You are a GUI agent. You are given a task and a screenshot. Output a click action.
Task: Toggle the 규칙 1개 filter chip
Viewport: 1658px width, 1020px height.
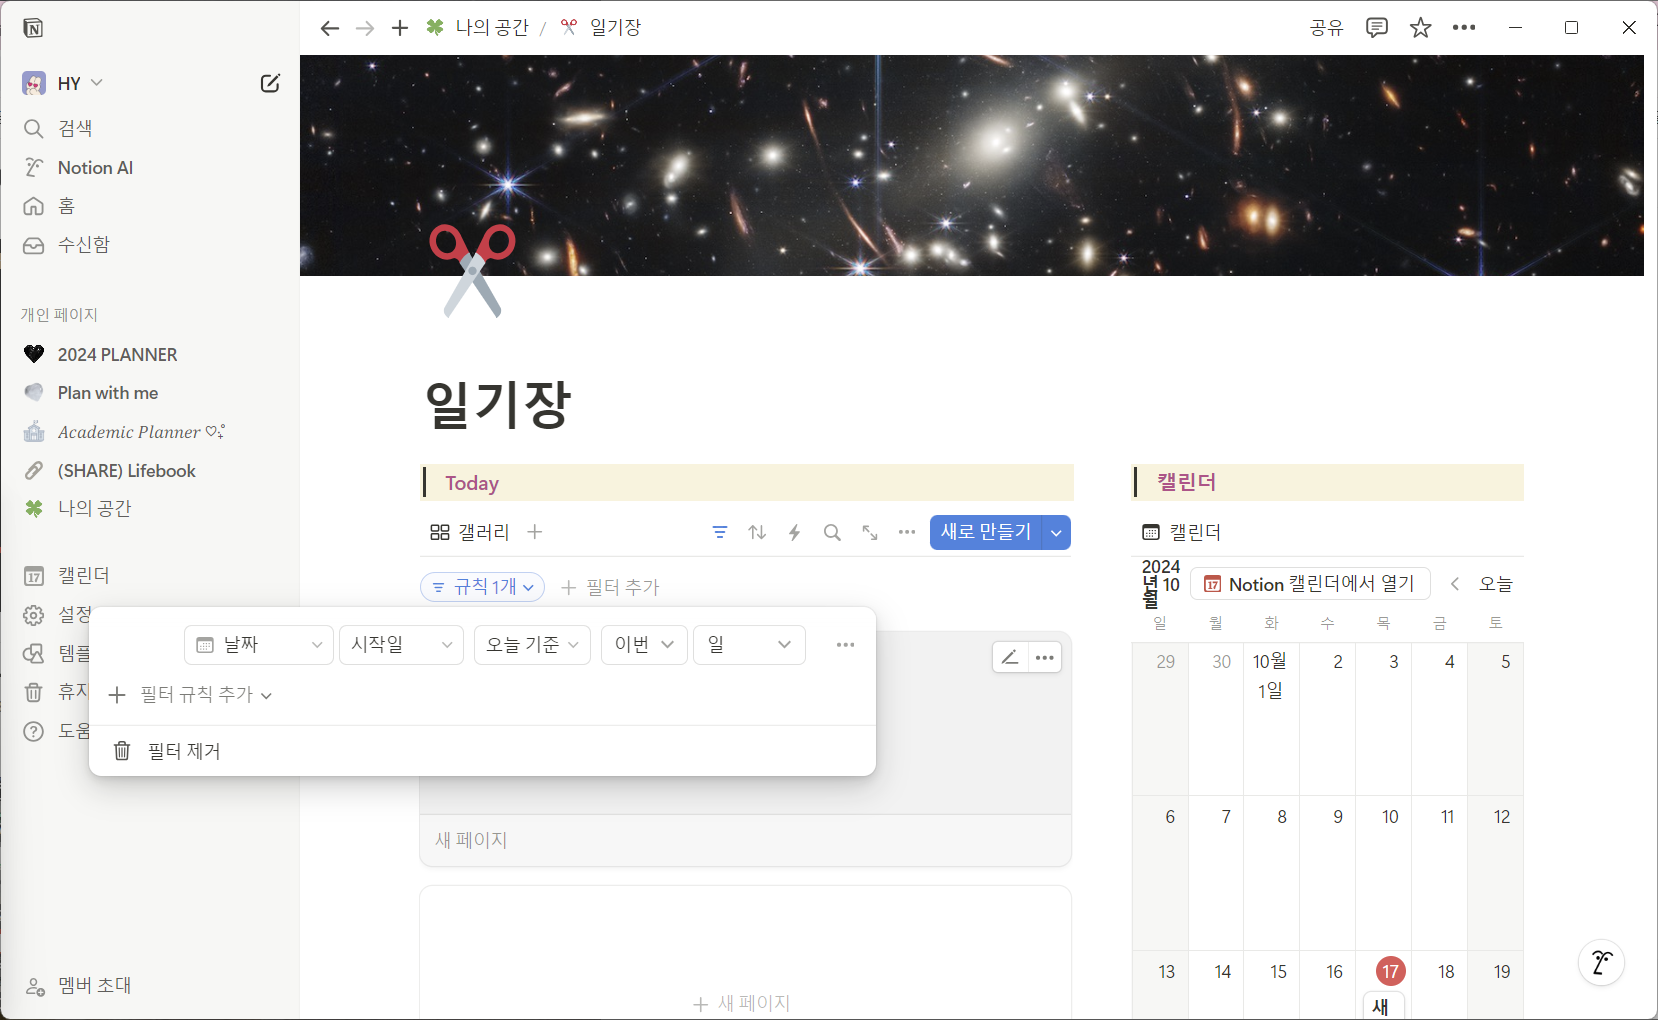point(482,587)
